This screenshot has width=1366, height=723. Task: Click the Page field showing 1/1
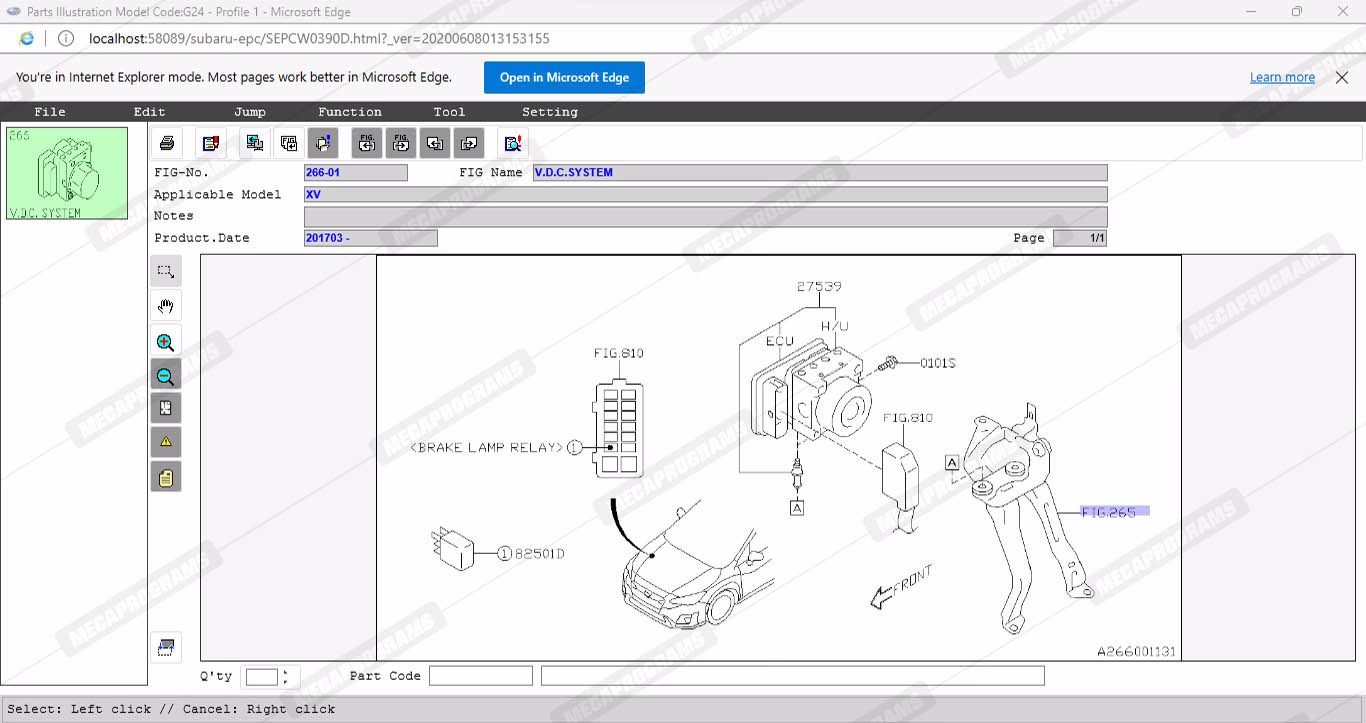point(1080,238)
